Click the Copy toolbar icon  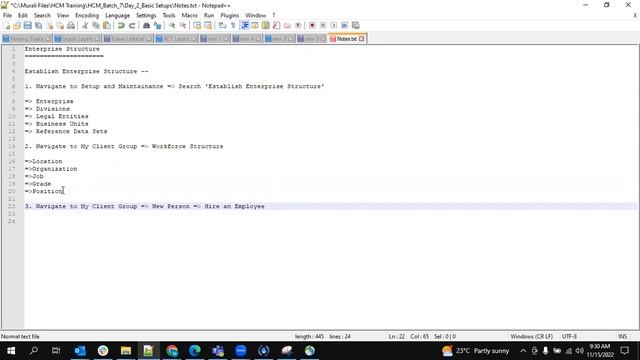click(x=96, y=25)
